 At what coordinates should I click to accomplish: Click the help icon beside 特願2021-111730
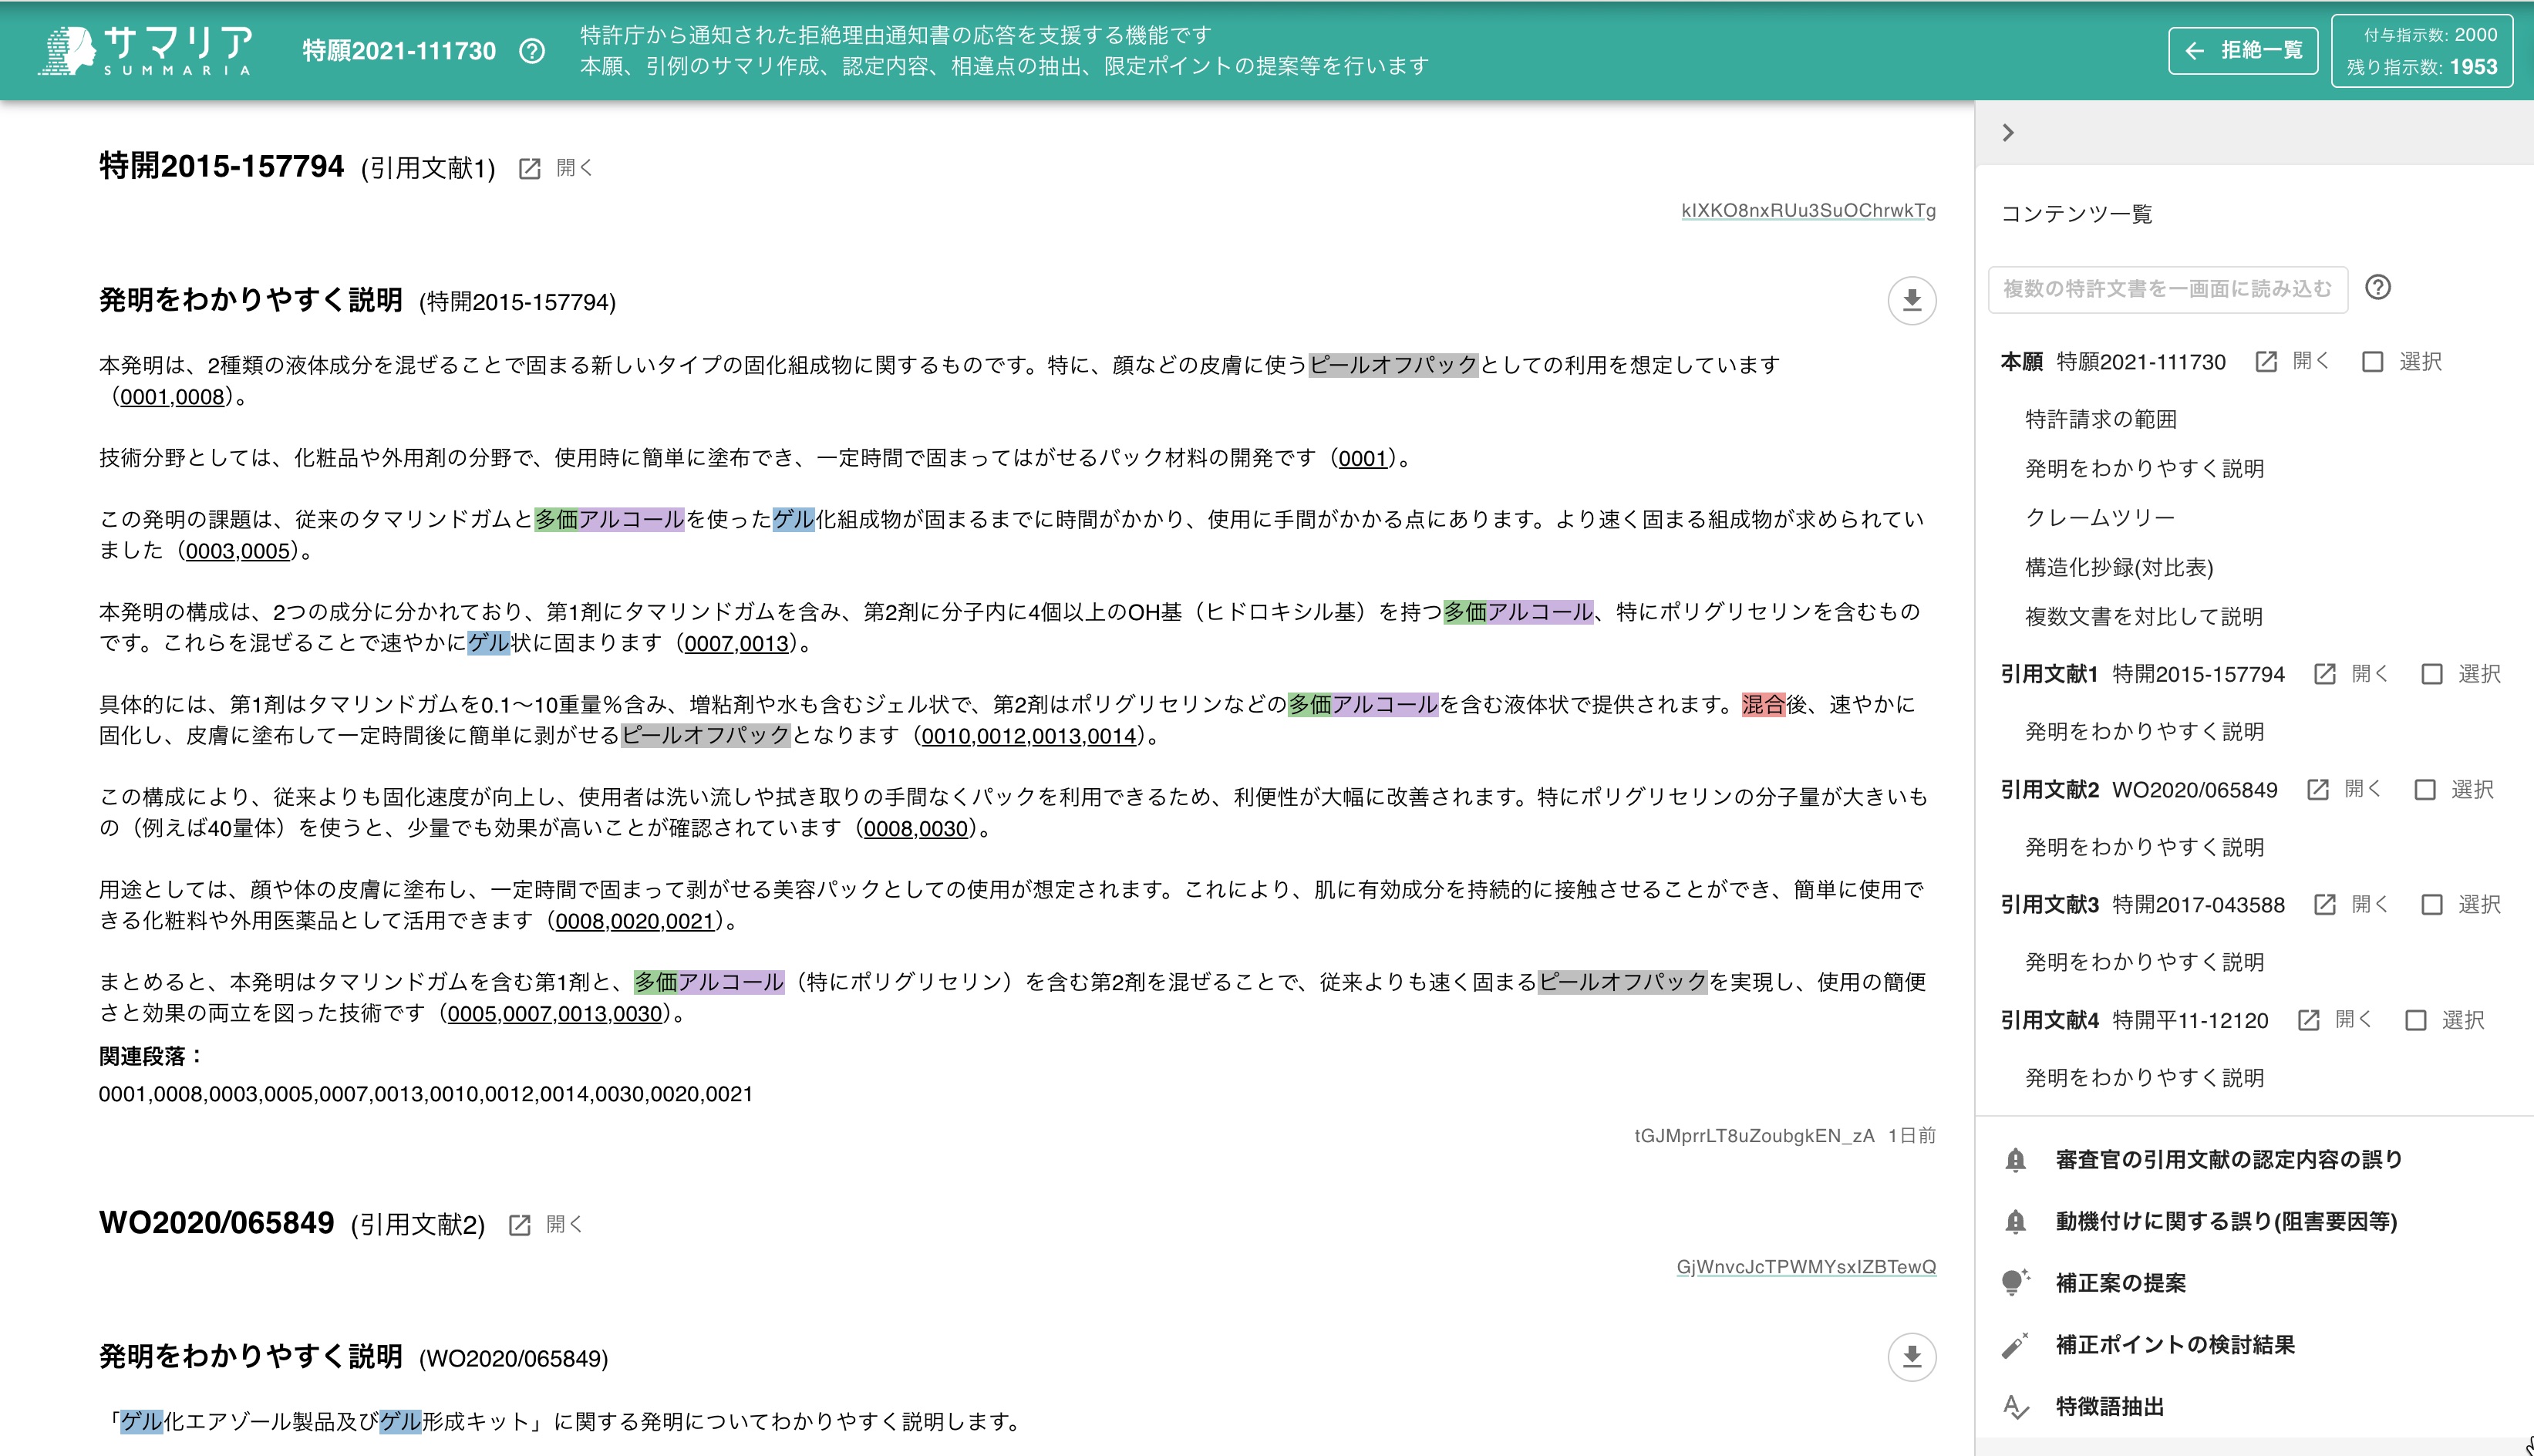tap(529, 50)
